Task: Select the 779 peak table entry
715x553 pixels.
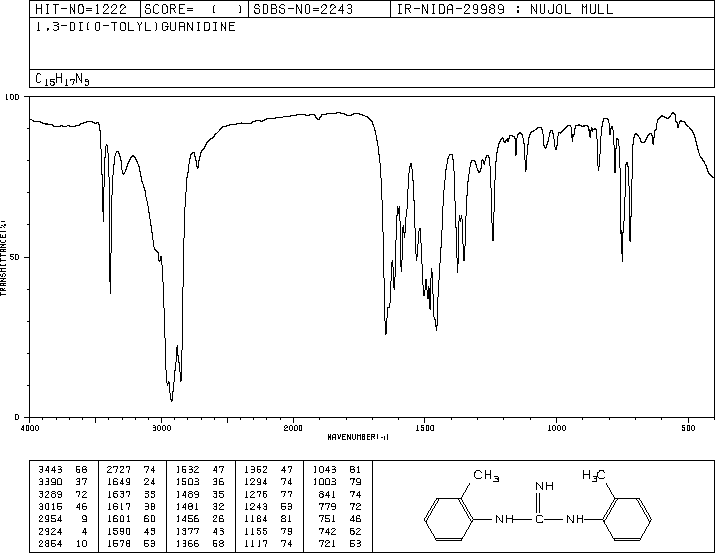Action: coord(340,506)
